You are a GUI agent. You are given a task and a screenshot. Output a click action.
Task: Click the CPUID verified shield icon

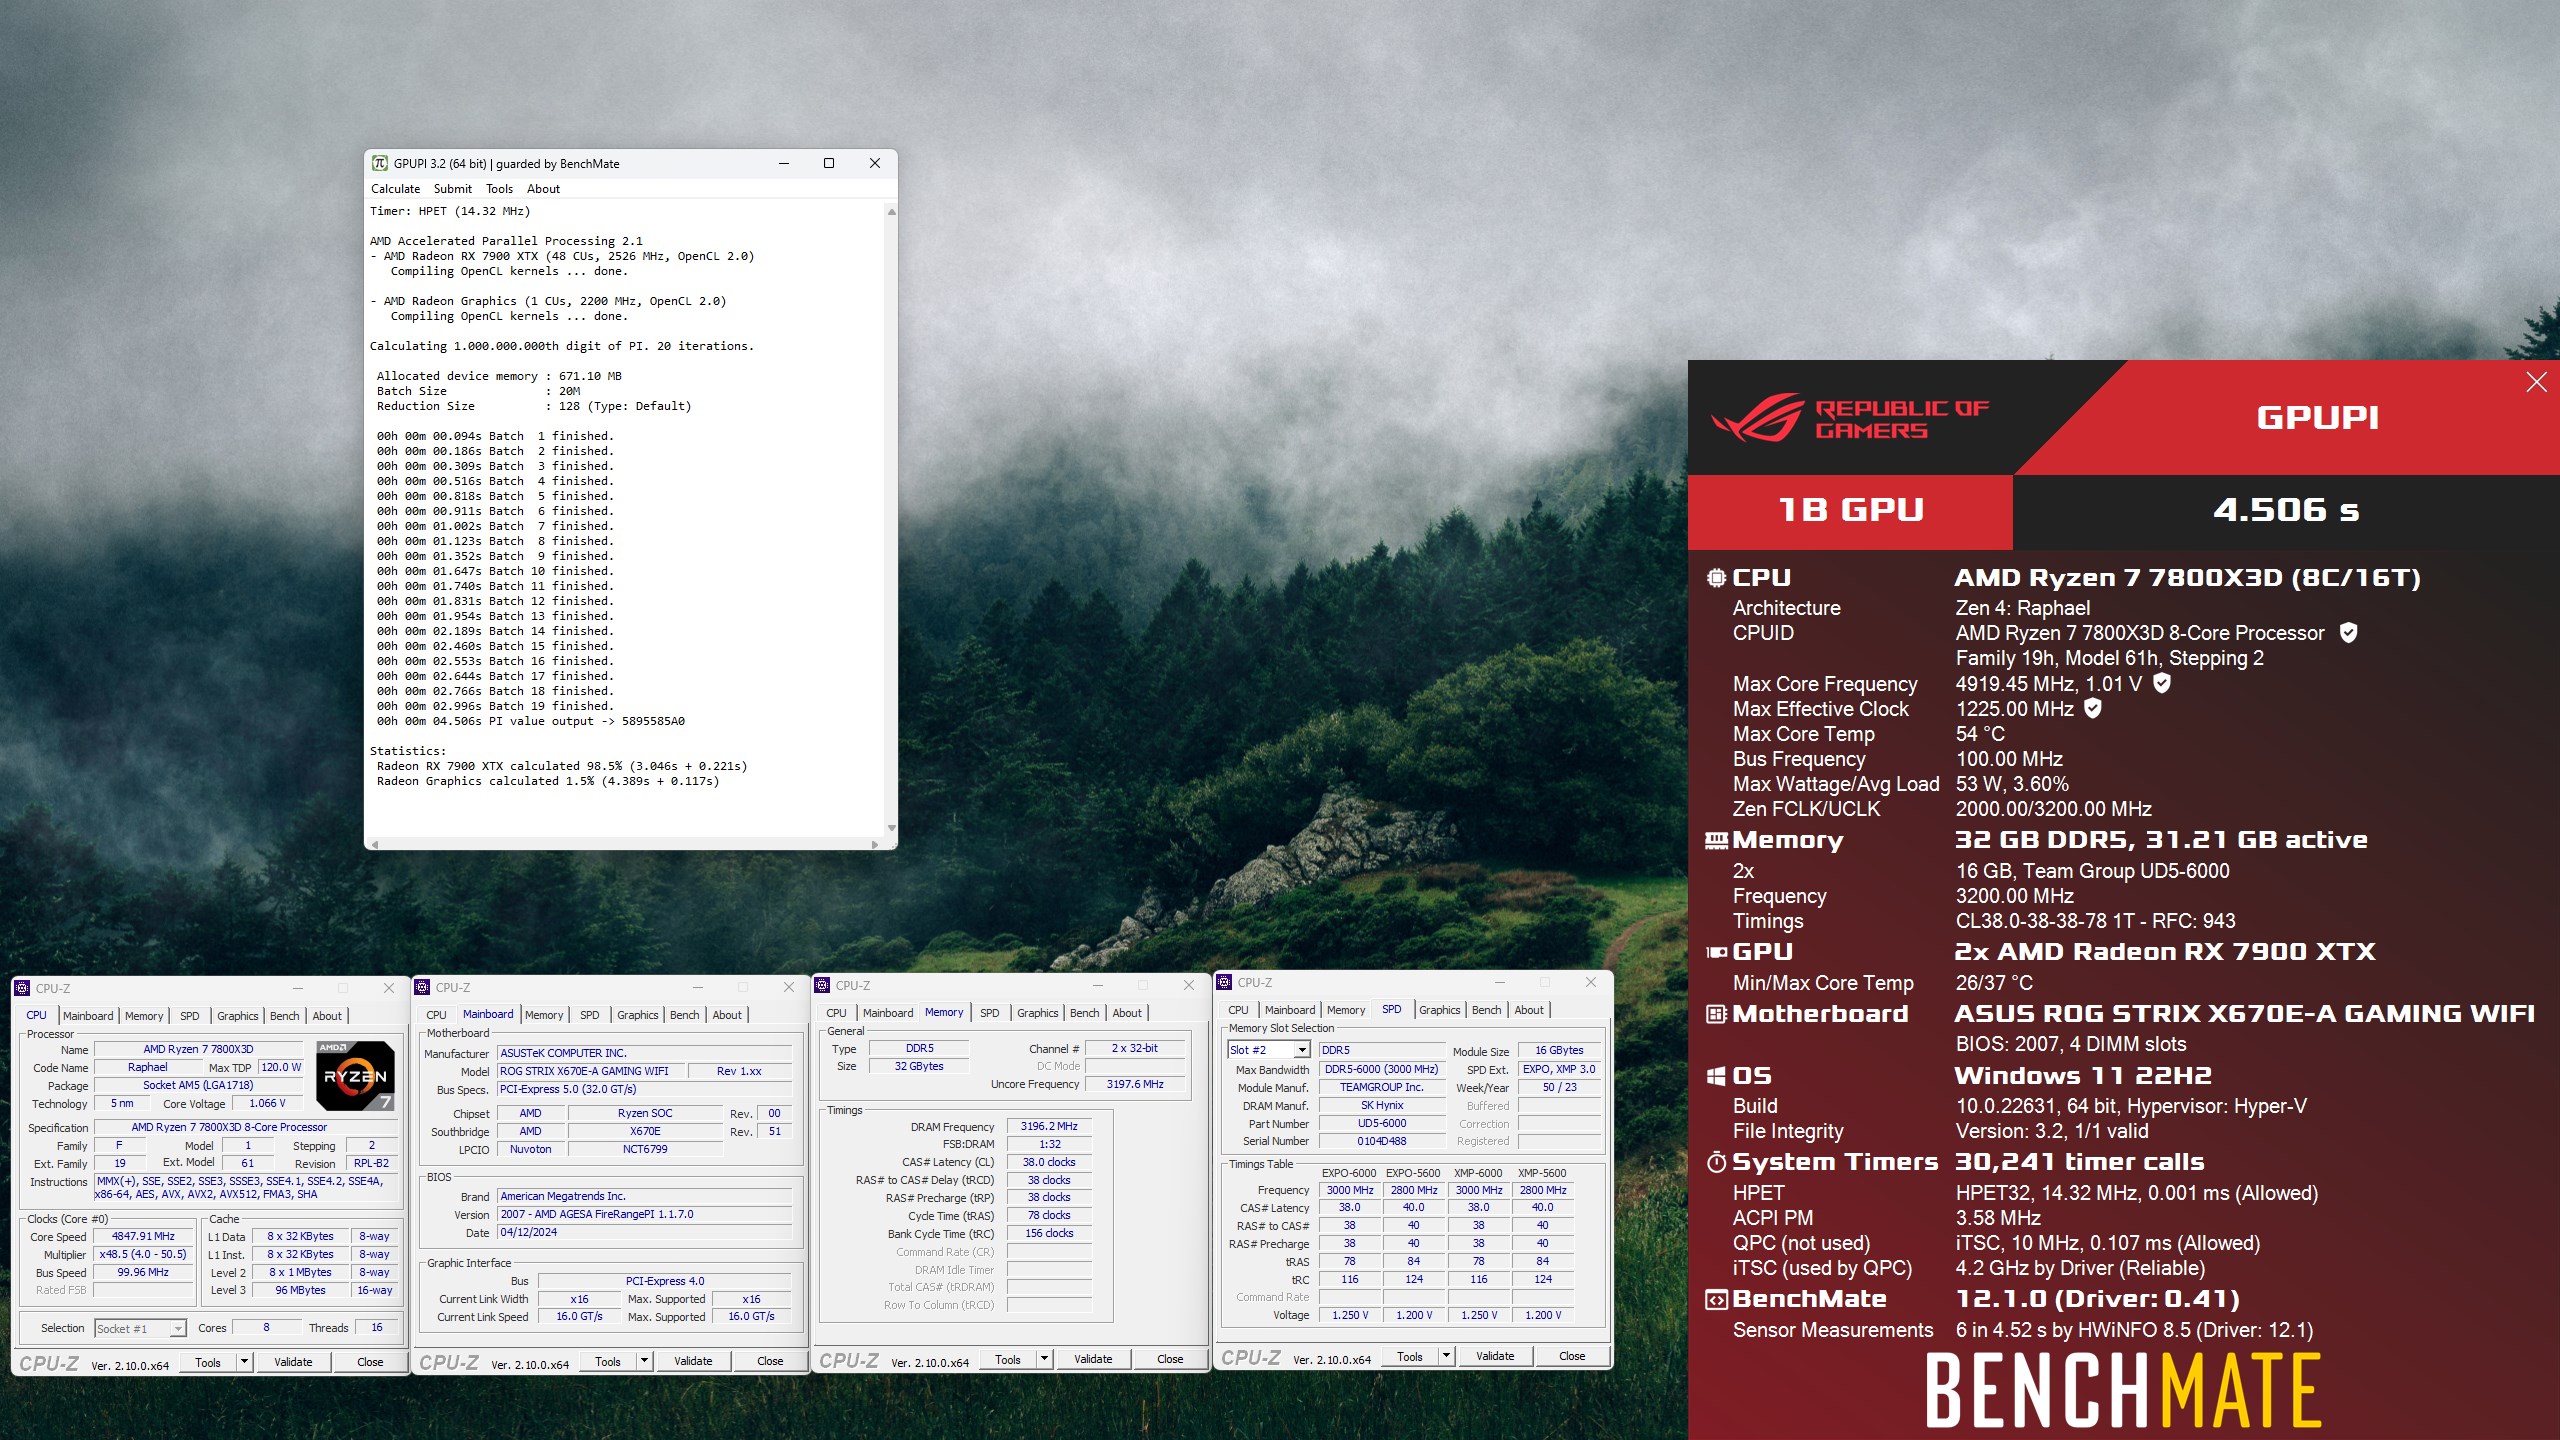pos(2349,633)
